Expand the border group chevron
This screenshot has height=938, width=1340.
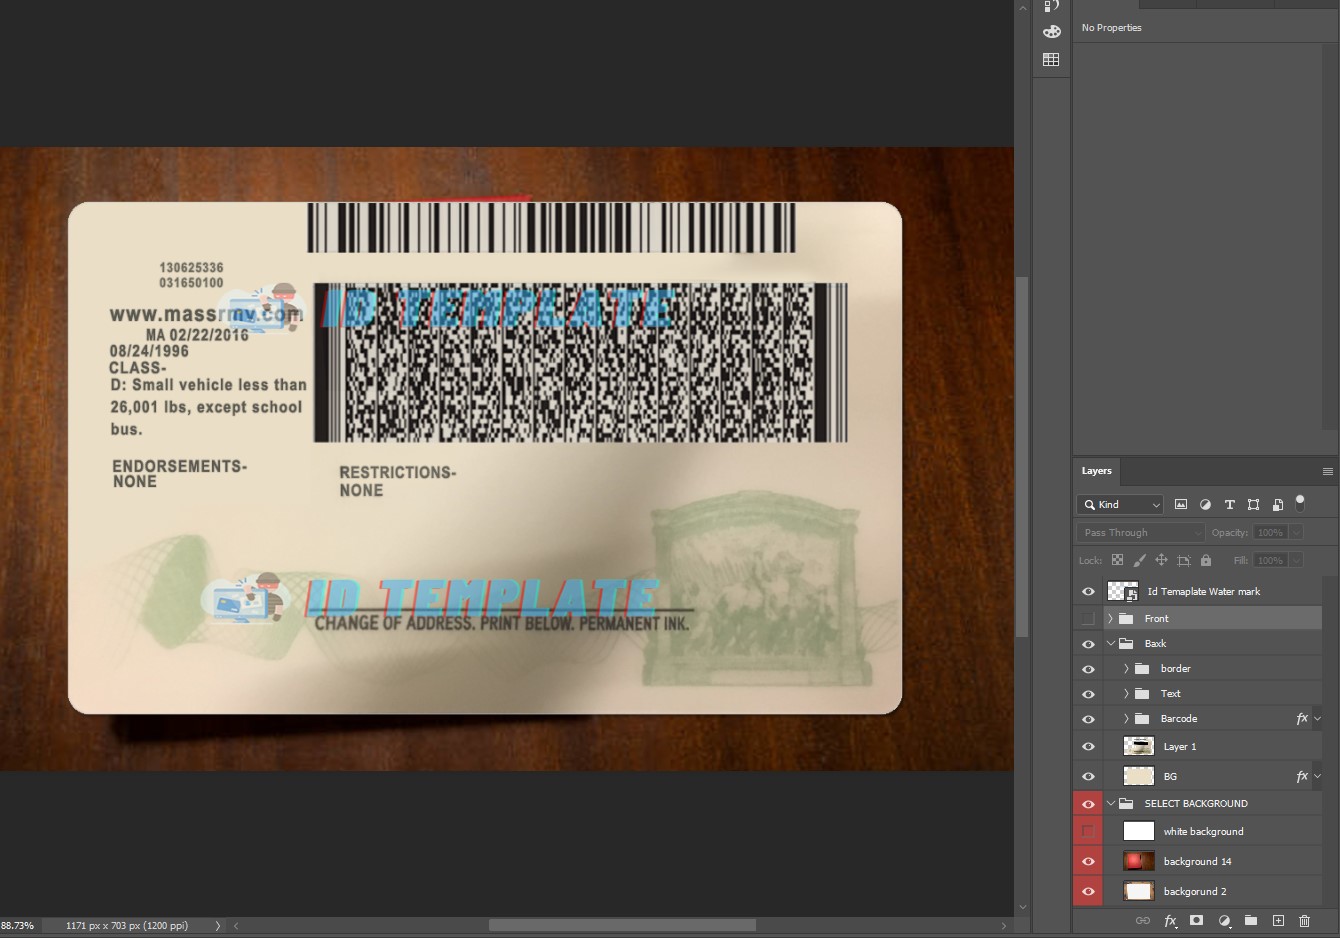coord(1126,669)
